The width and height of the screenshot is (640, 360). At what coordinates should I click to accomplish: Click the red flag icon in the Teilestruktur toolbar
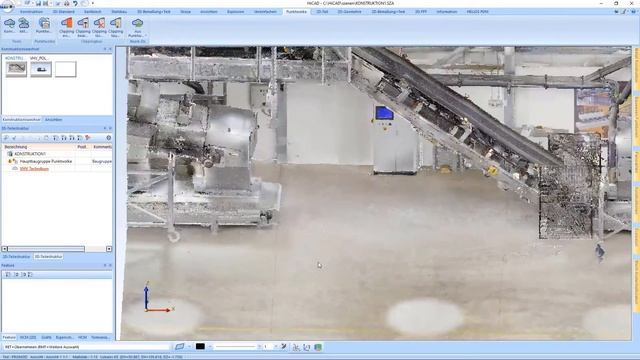click(87, 138)
